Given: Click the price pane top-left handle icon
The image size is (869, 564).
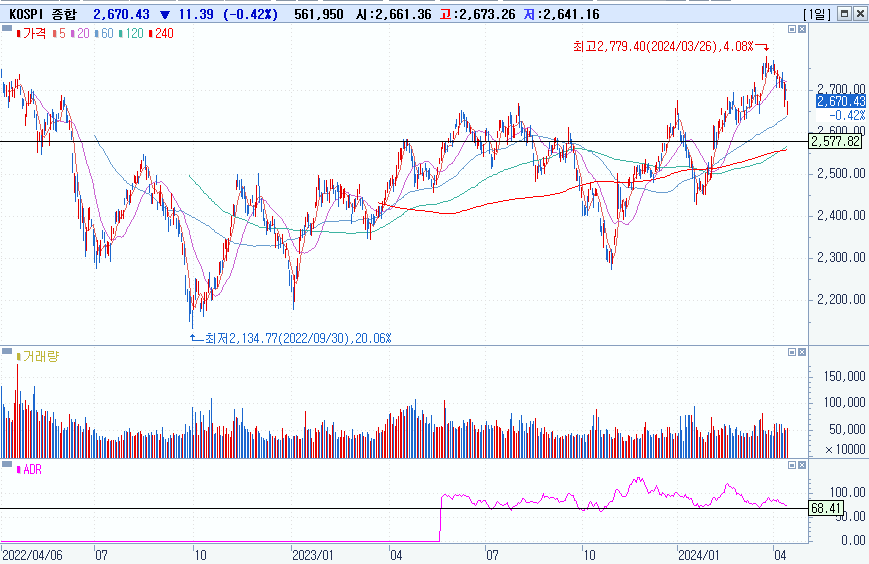Looking at the screenshot, I should click(7, 28).
